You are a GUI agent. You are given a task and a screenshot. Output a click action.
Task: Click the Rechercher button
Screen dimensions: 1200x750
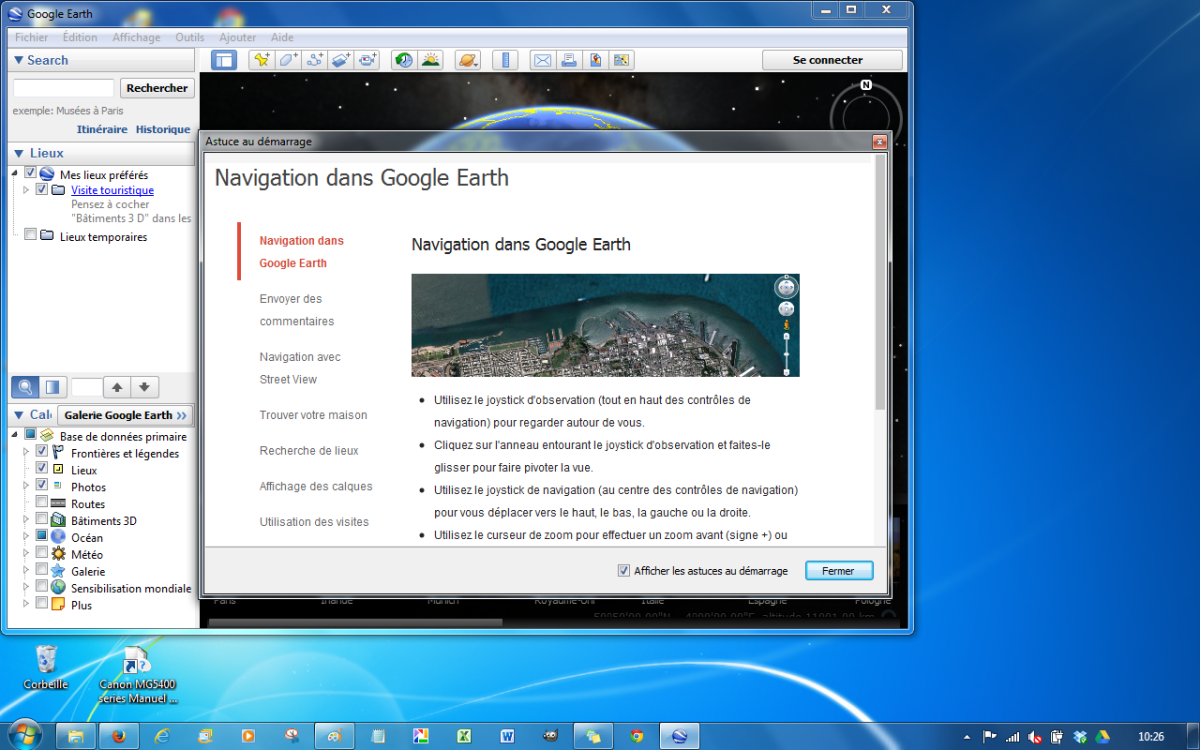pos(157,88)
